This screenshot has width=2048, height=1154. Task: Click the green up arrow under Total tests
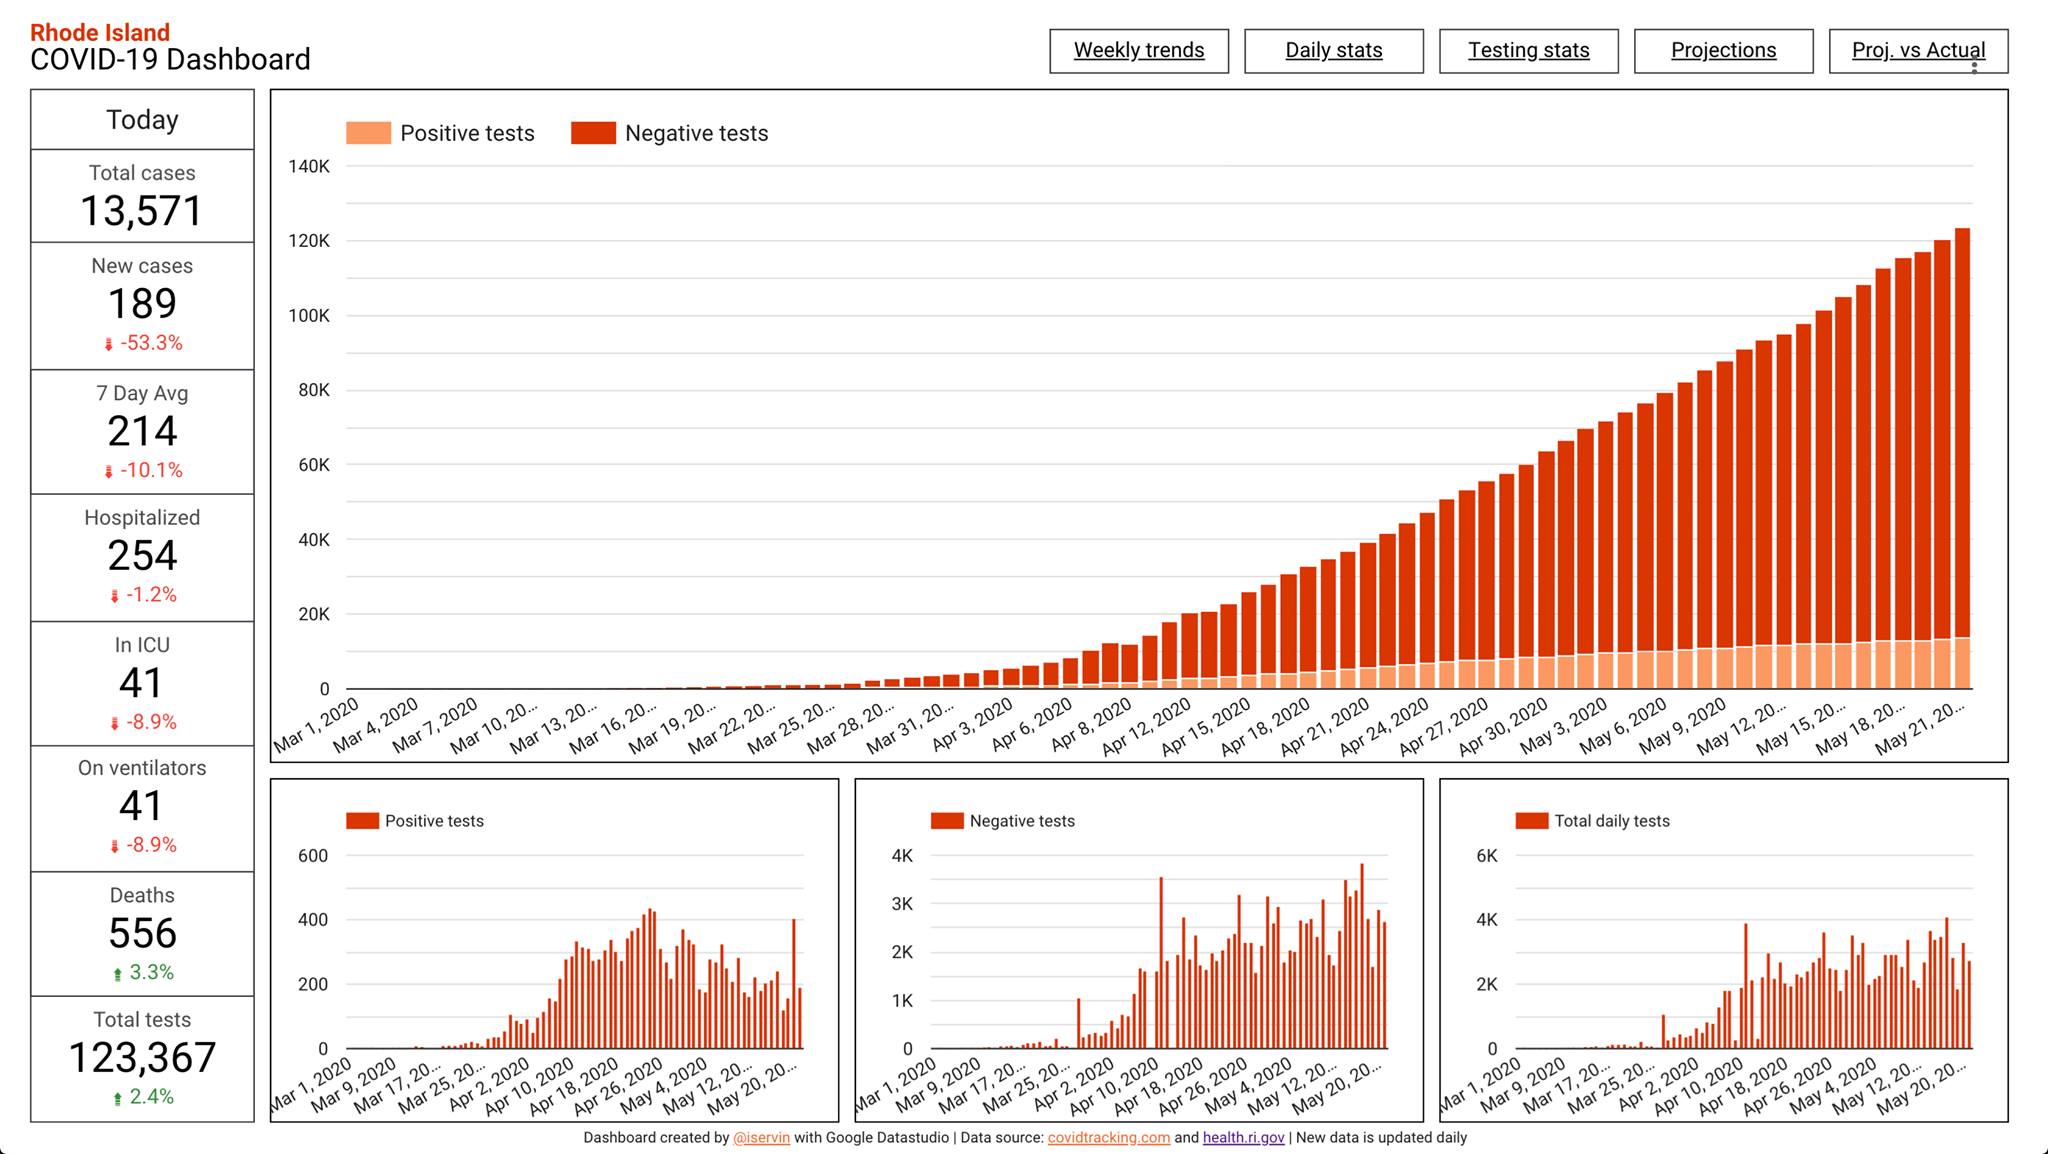click(x=117, y=1098)
